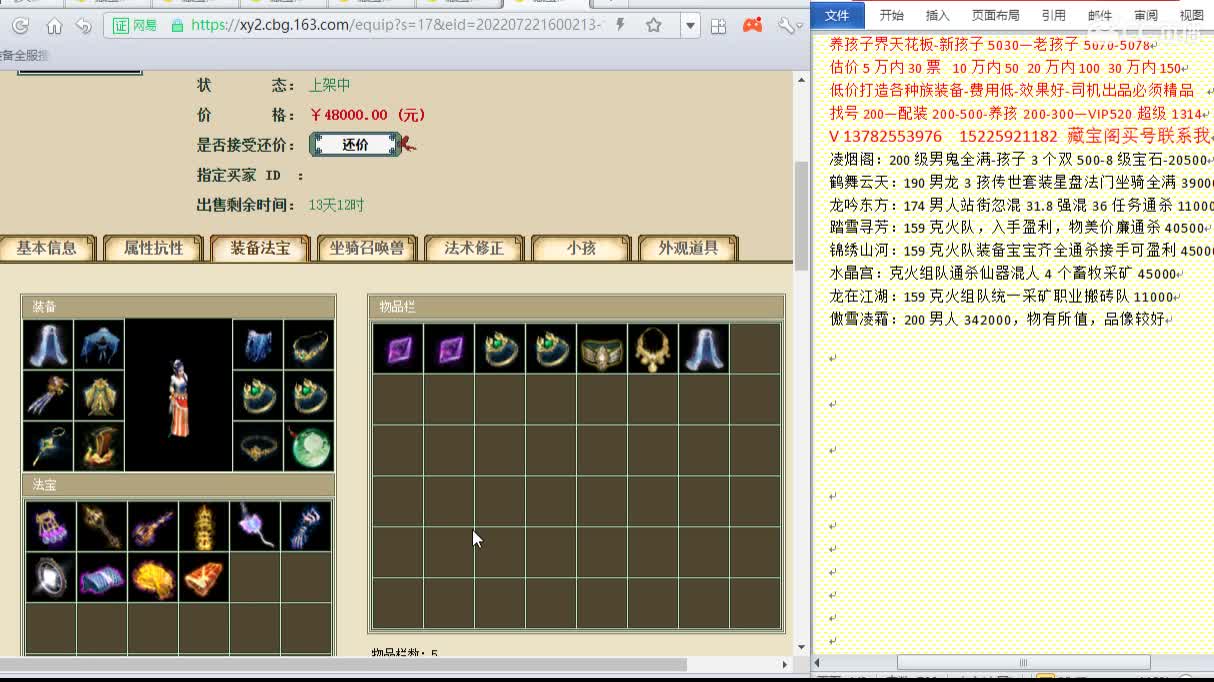The height and width of the screenshot is (682, 1214).
Task: Open address bar history dropdown arrow
Action: coord(690,26)
